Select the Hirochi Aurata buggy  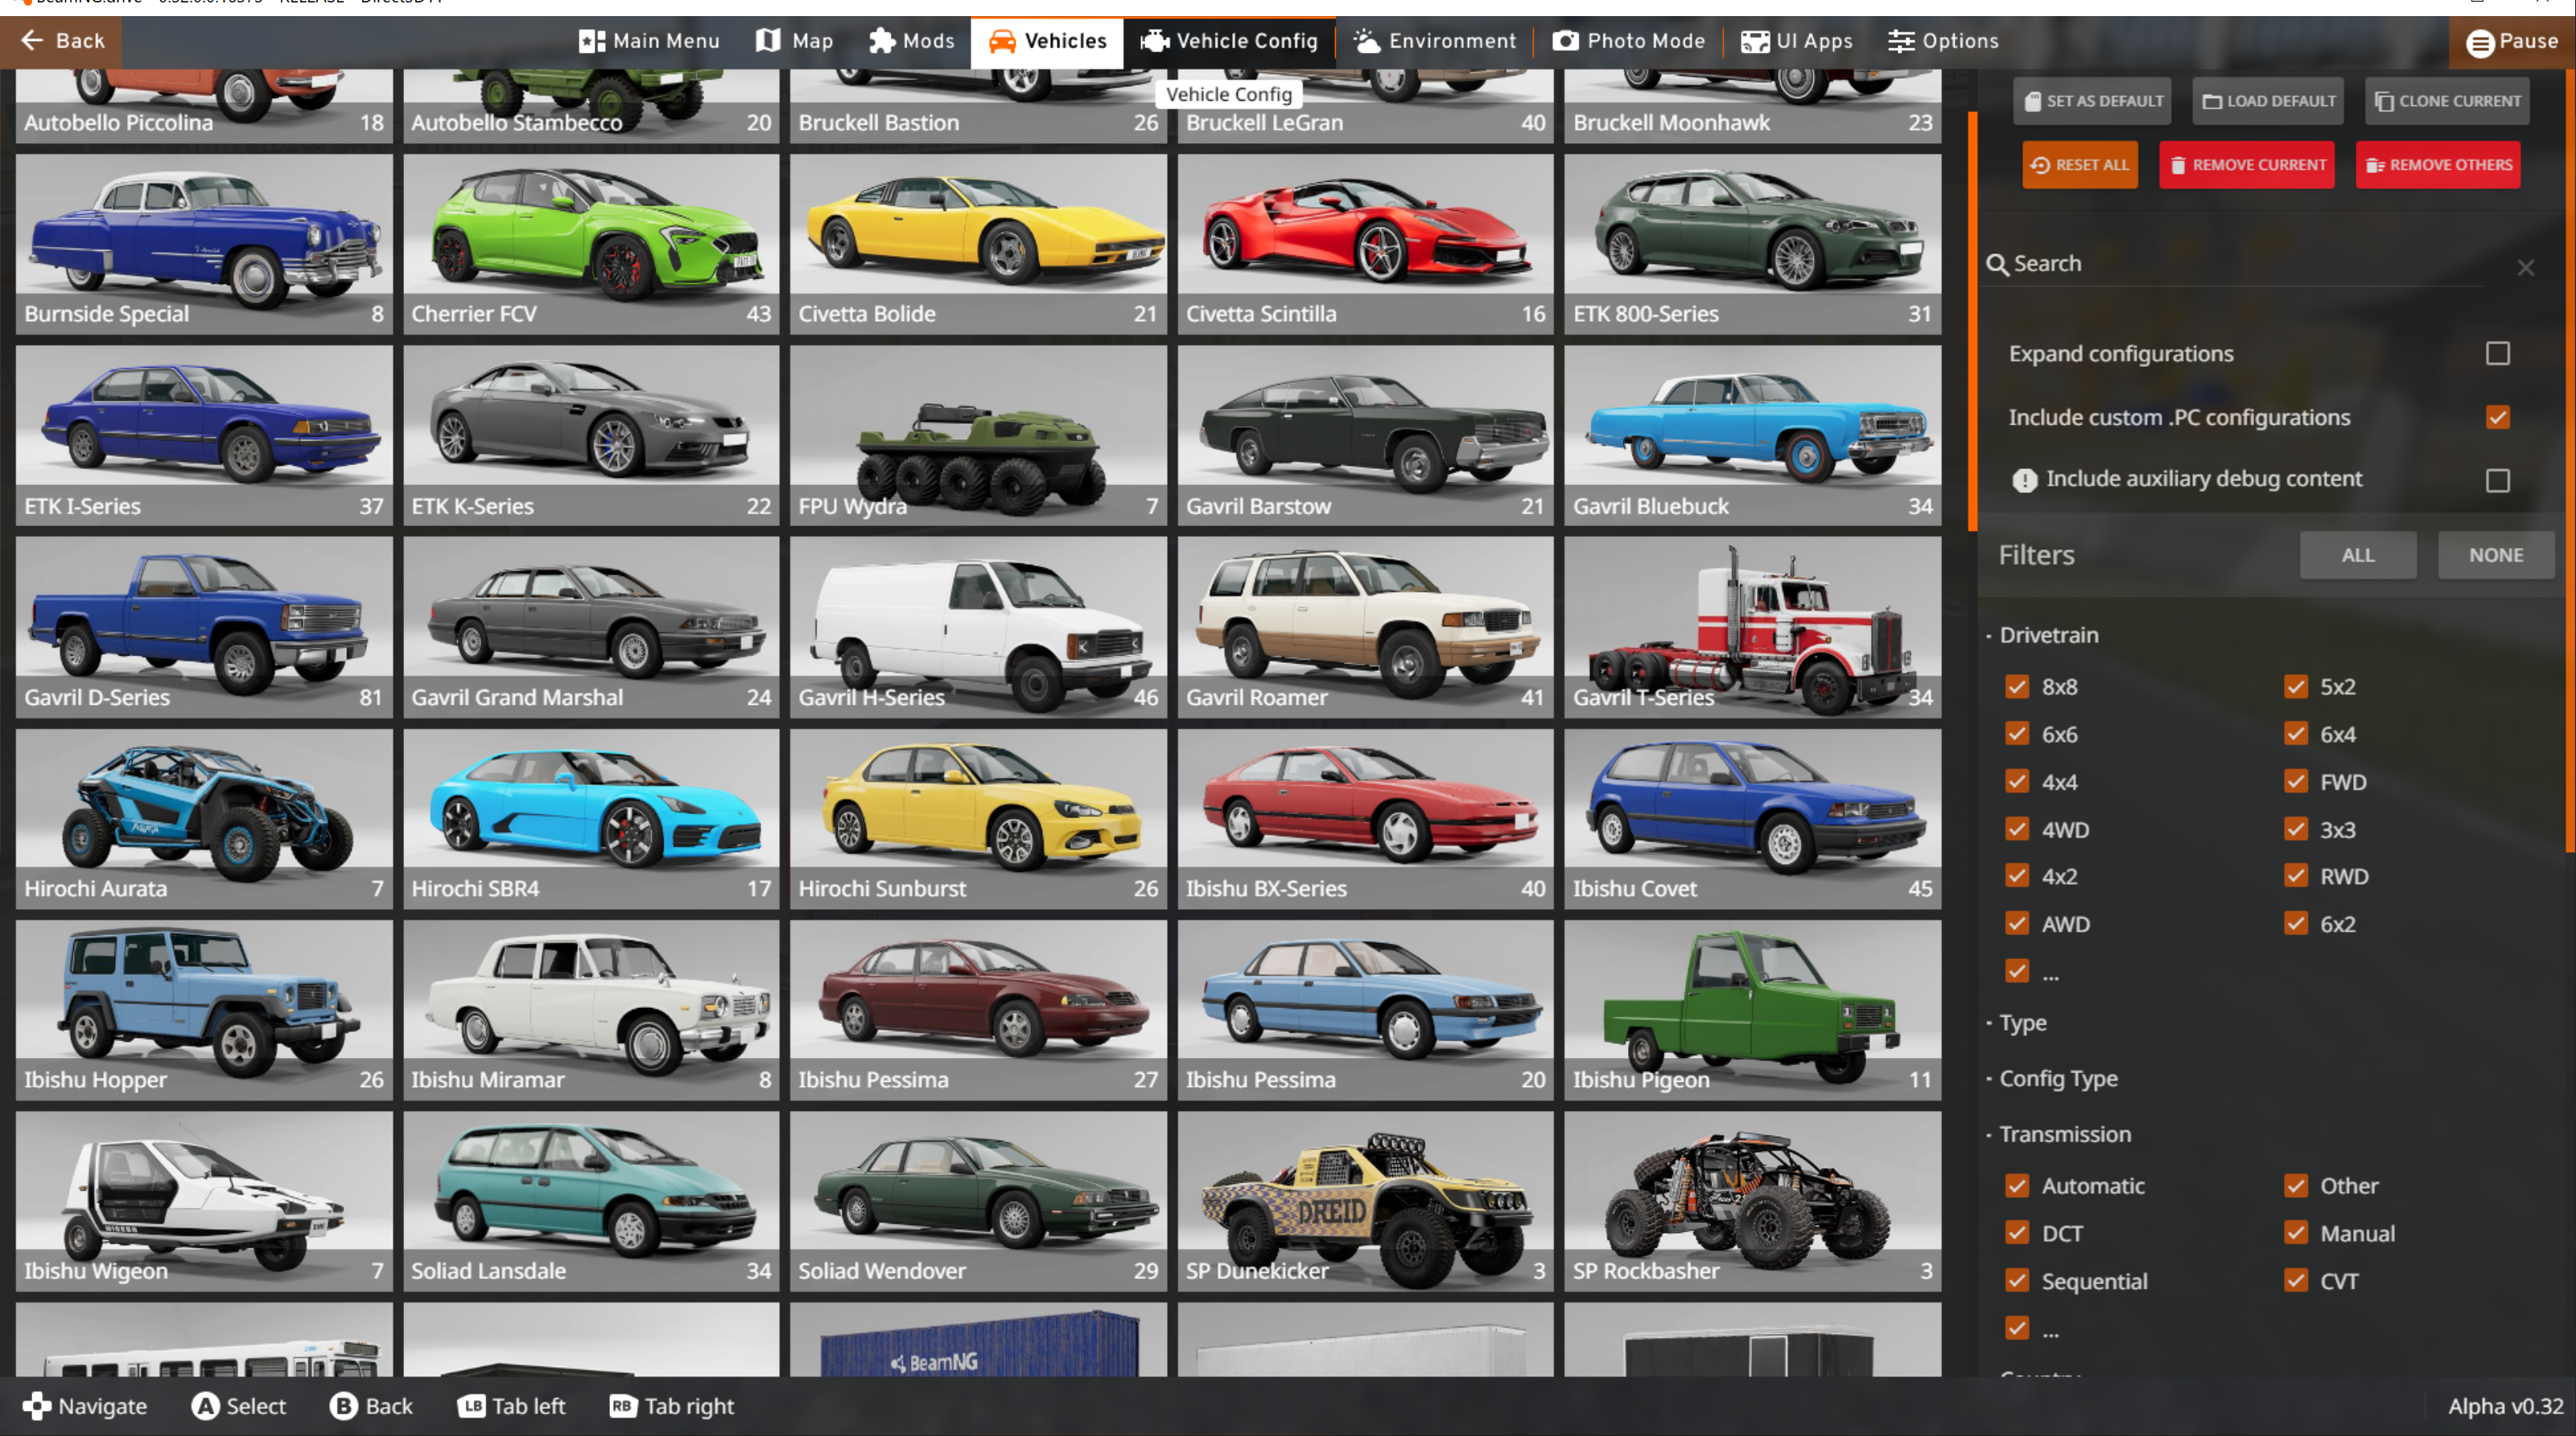click(x=204, y=819)
